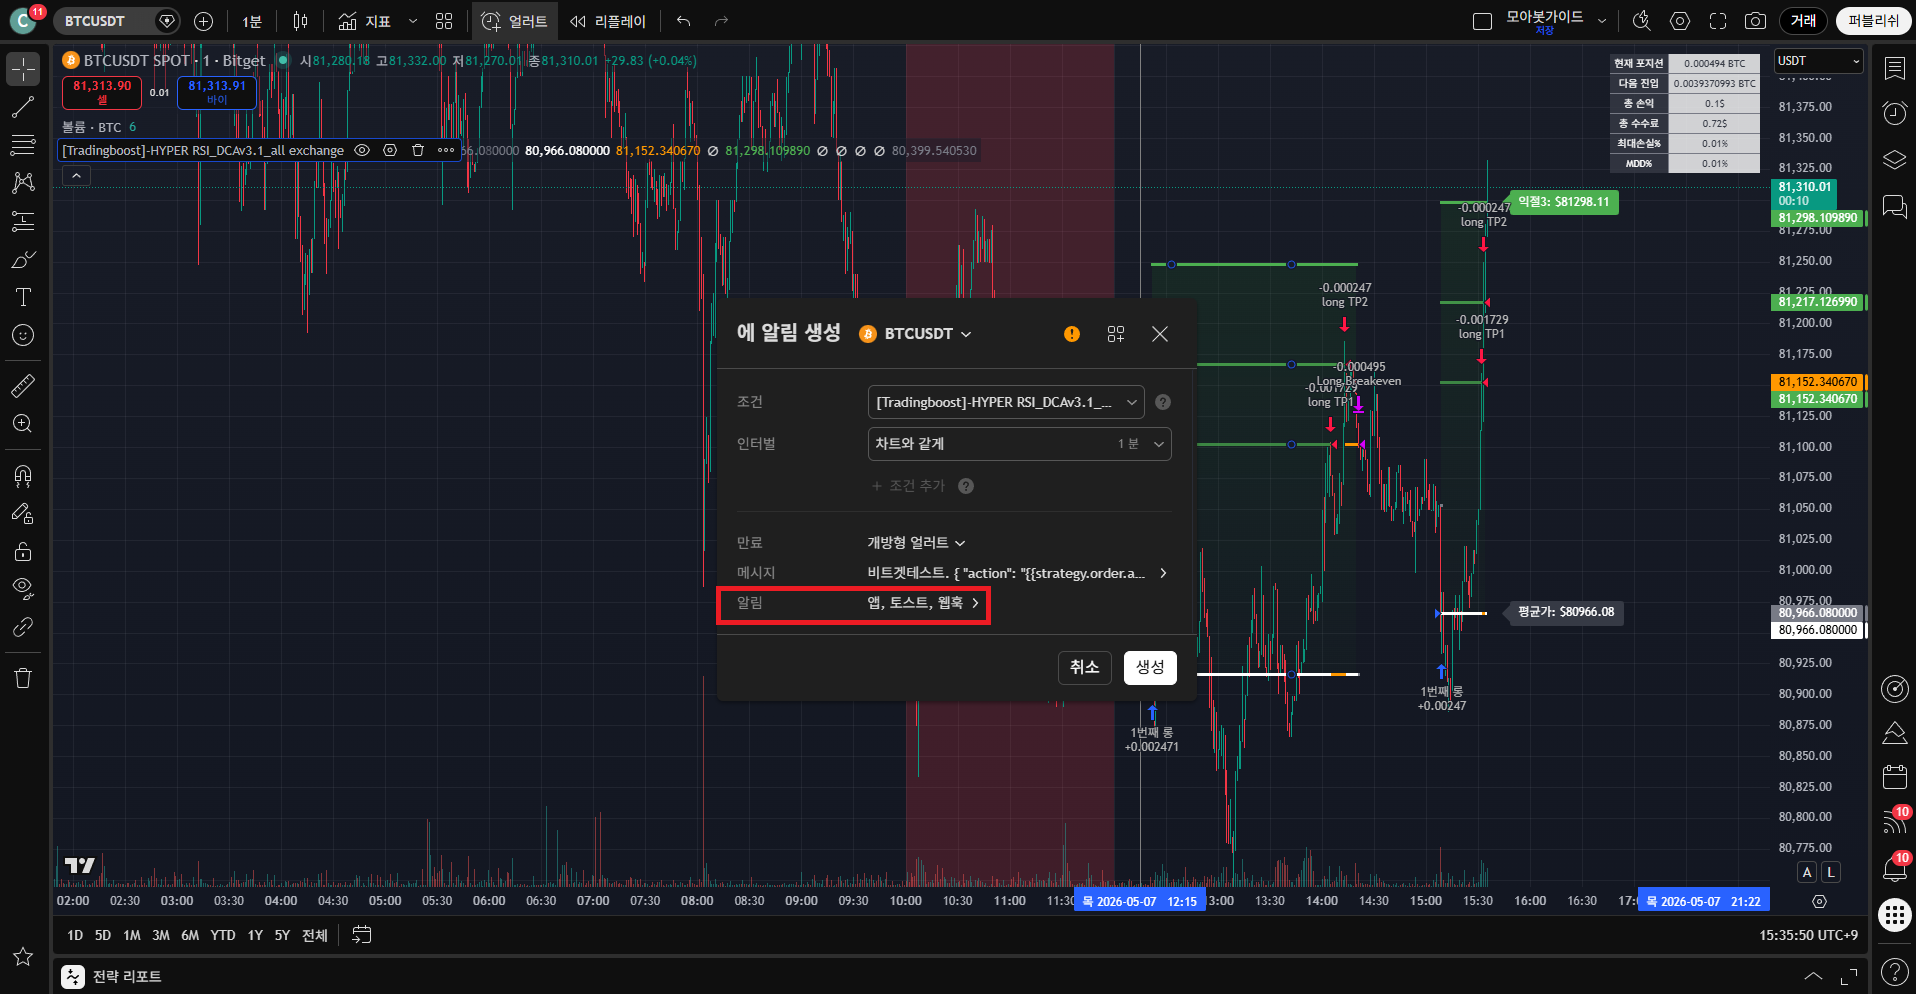Activate the zoom in tool
Screen dimensions: 1916x994
(23, 424)
